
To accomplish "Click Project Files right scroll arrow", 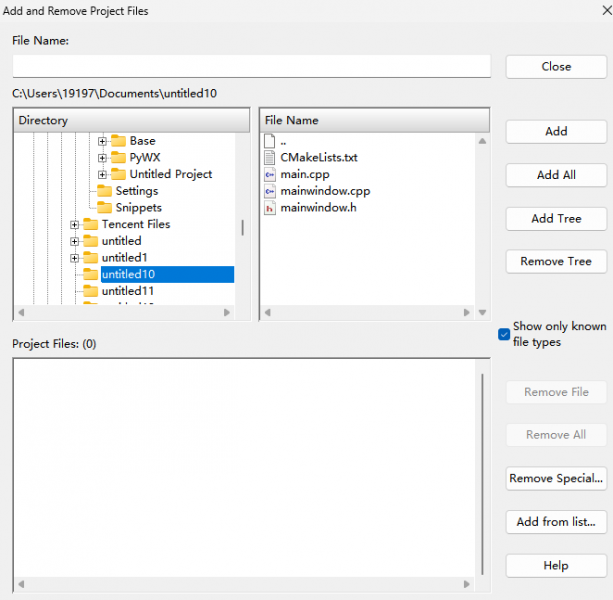I will [x=466, y=584].
